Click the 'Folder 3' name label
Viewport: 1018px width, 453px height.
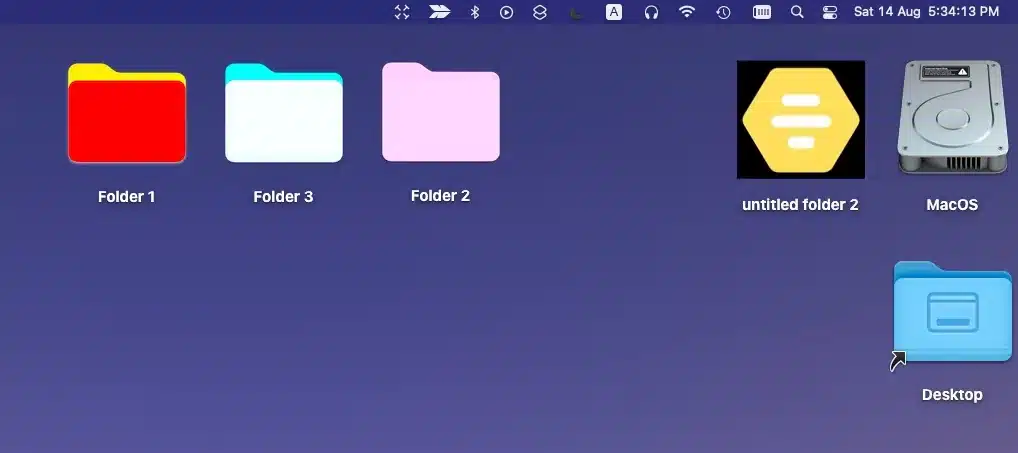[x=283, y=197]
